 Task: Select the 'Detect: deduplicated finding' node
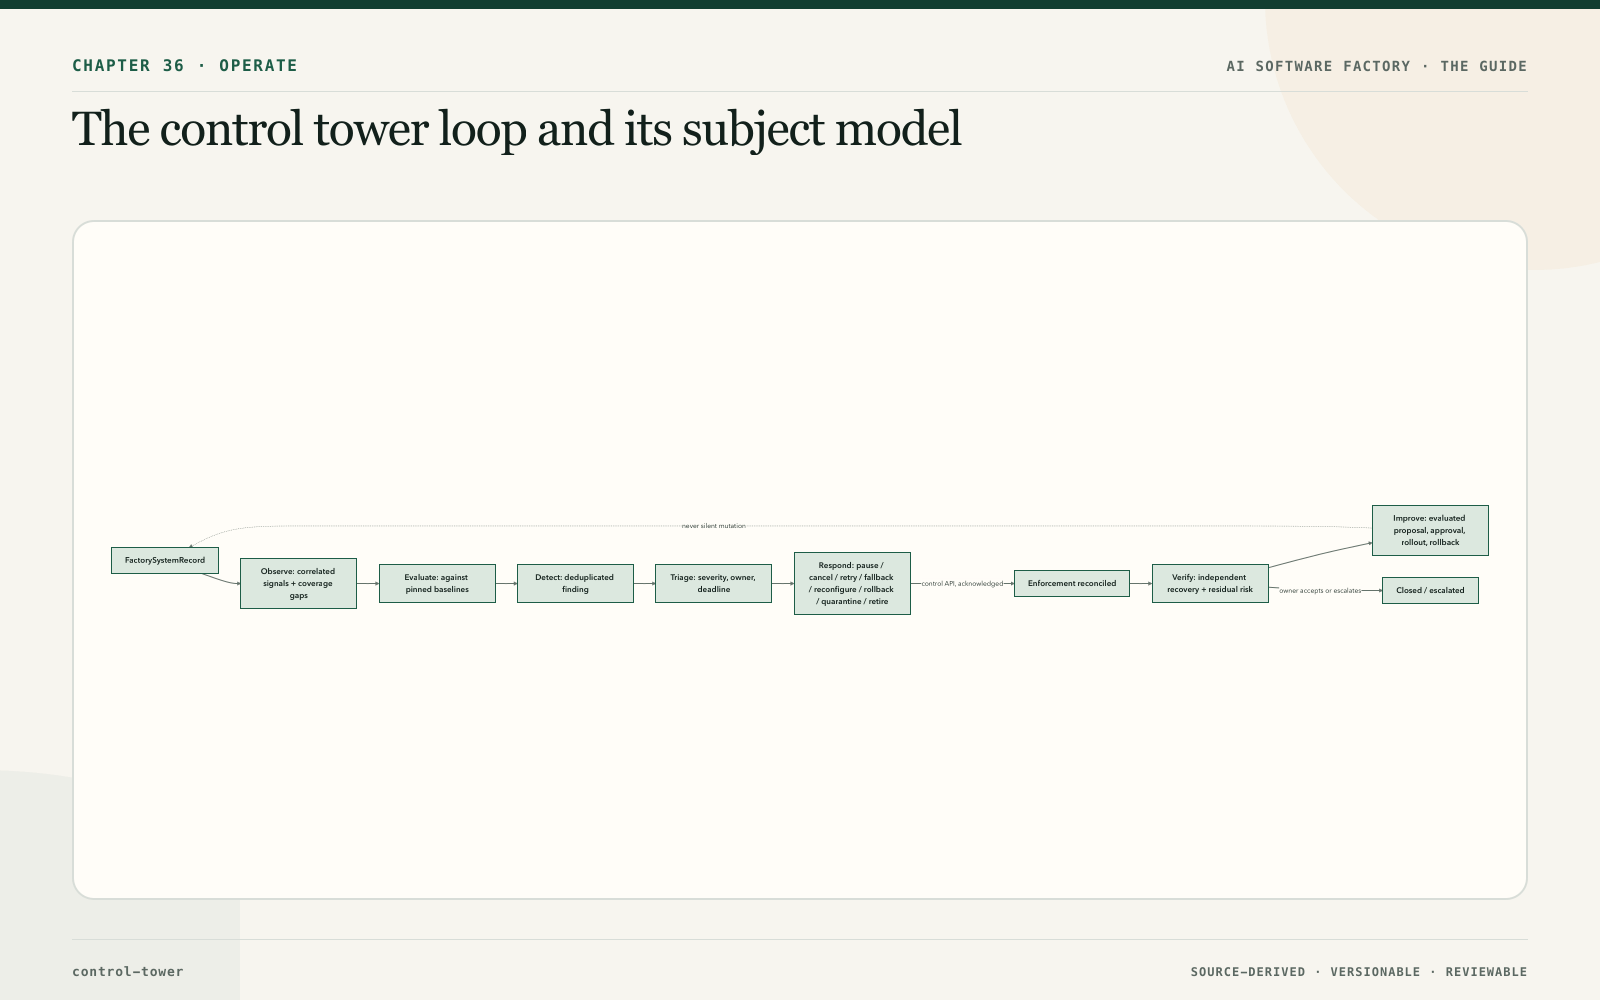pyautogui.click(x=575, y=583)
